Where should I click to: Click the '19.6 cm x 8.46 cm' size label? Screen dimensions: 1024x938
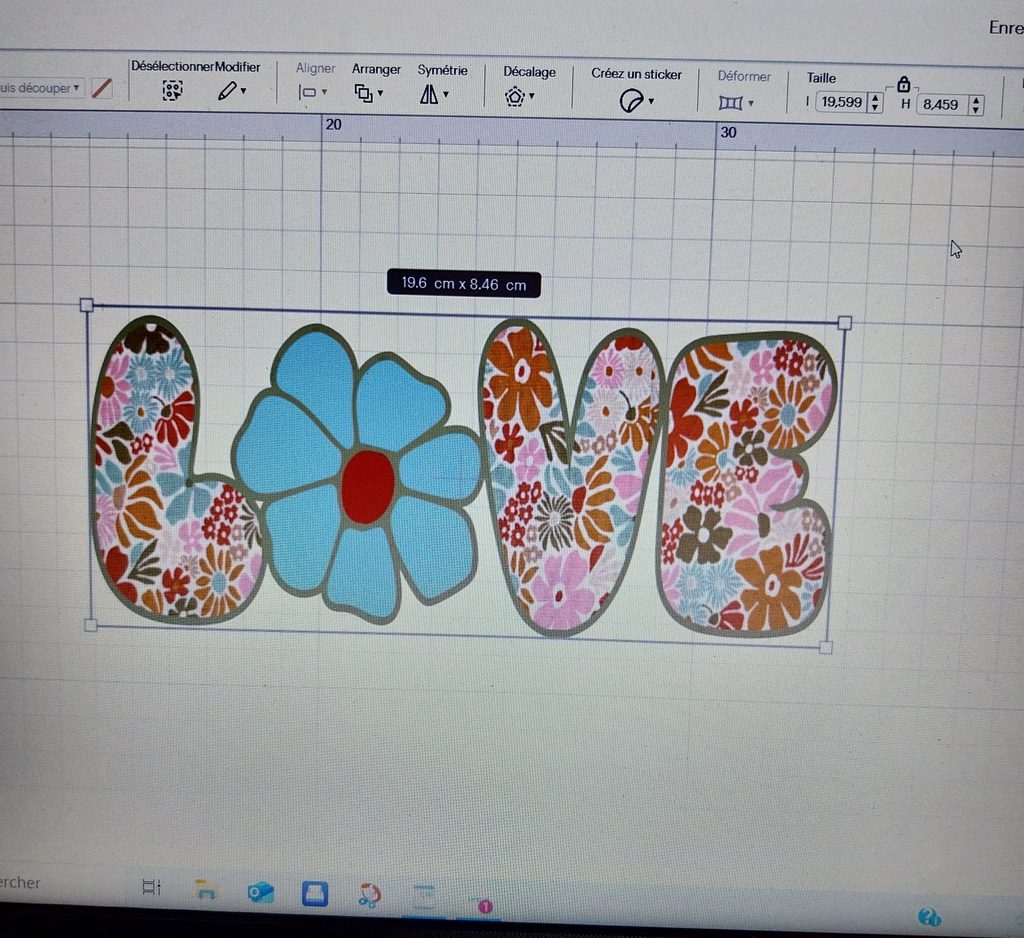pyautogui.click(x=464, y=284)
